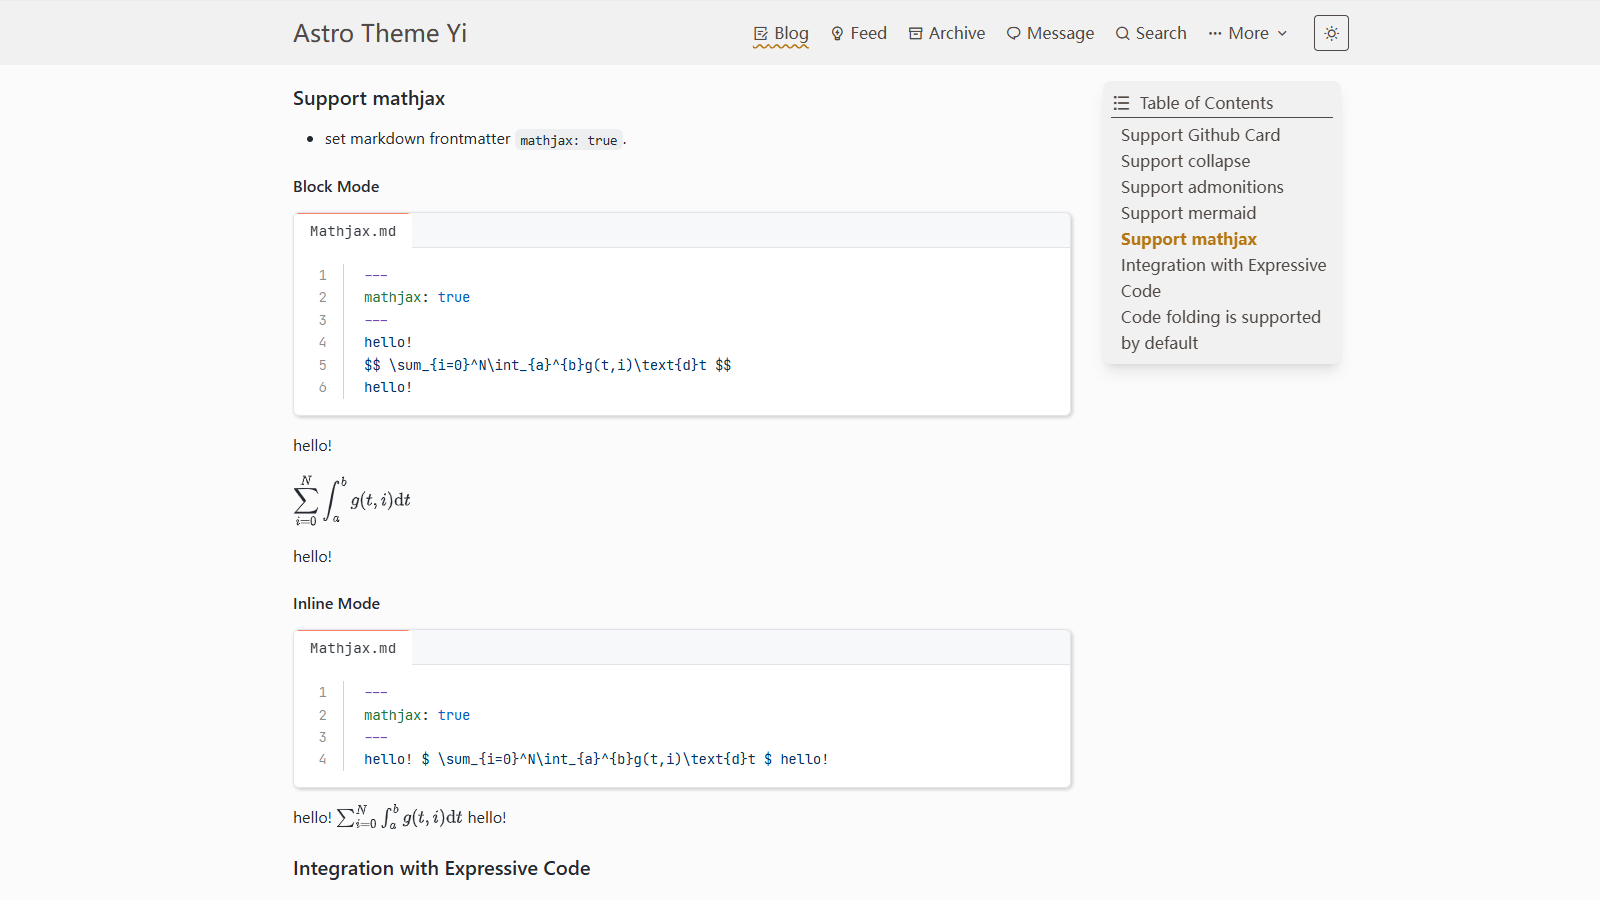Image resolution: width=1600 pixels, height=900 pixels.
Task: Click the Archive box icon
Action: pyautogui.click(x=915, y=34)
